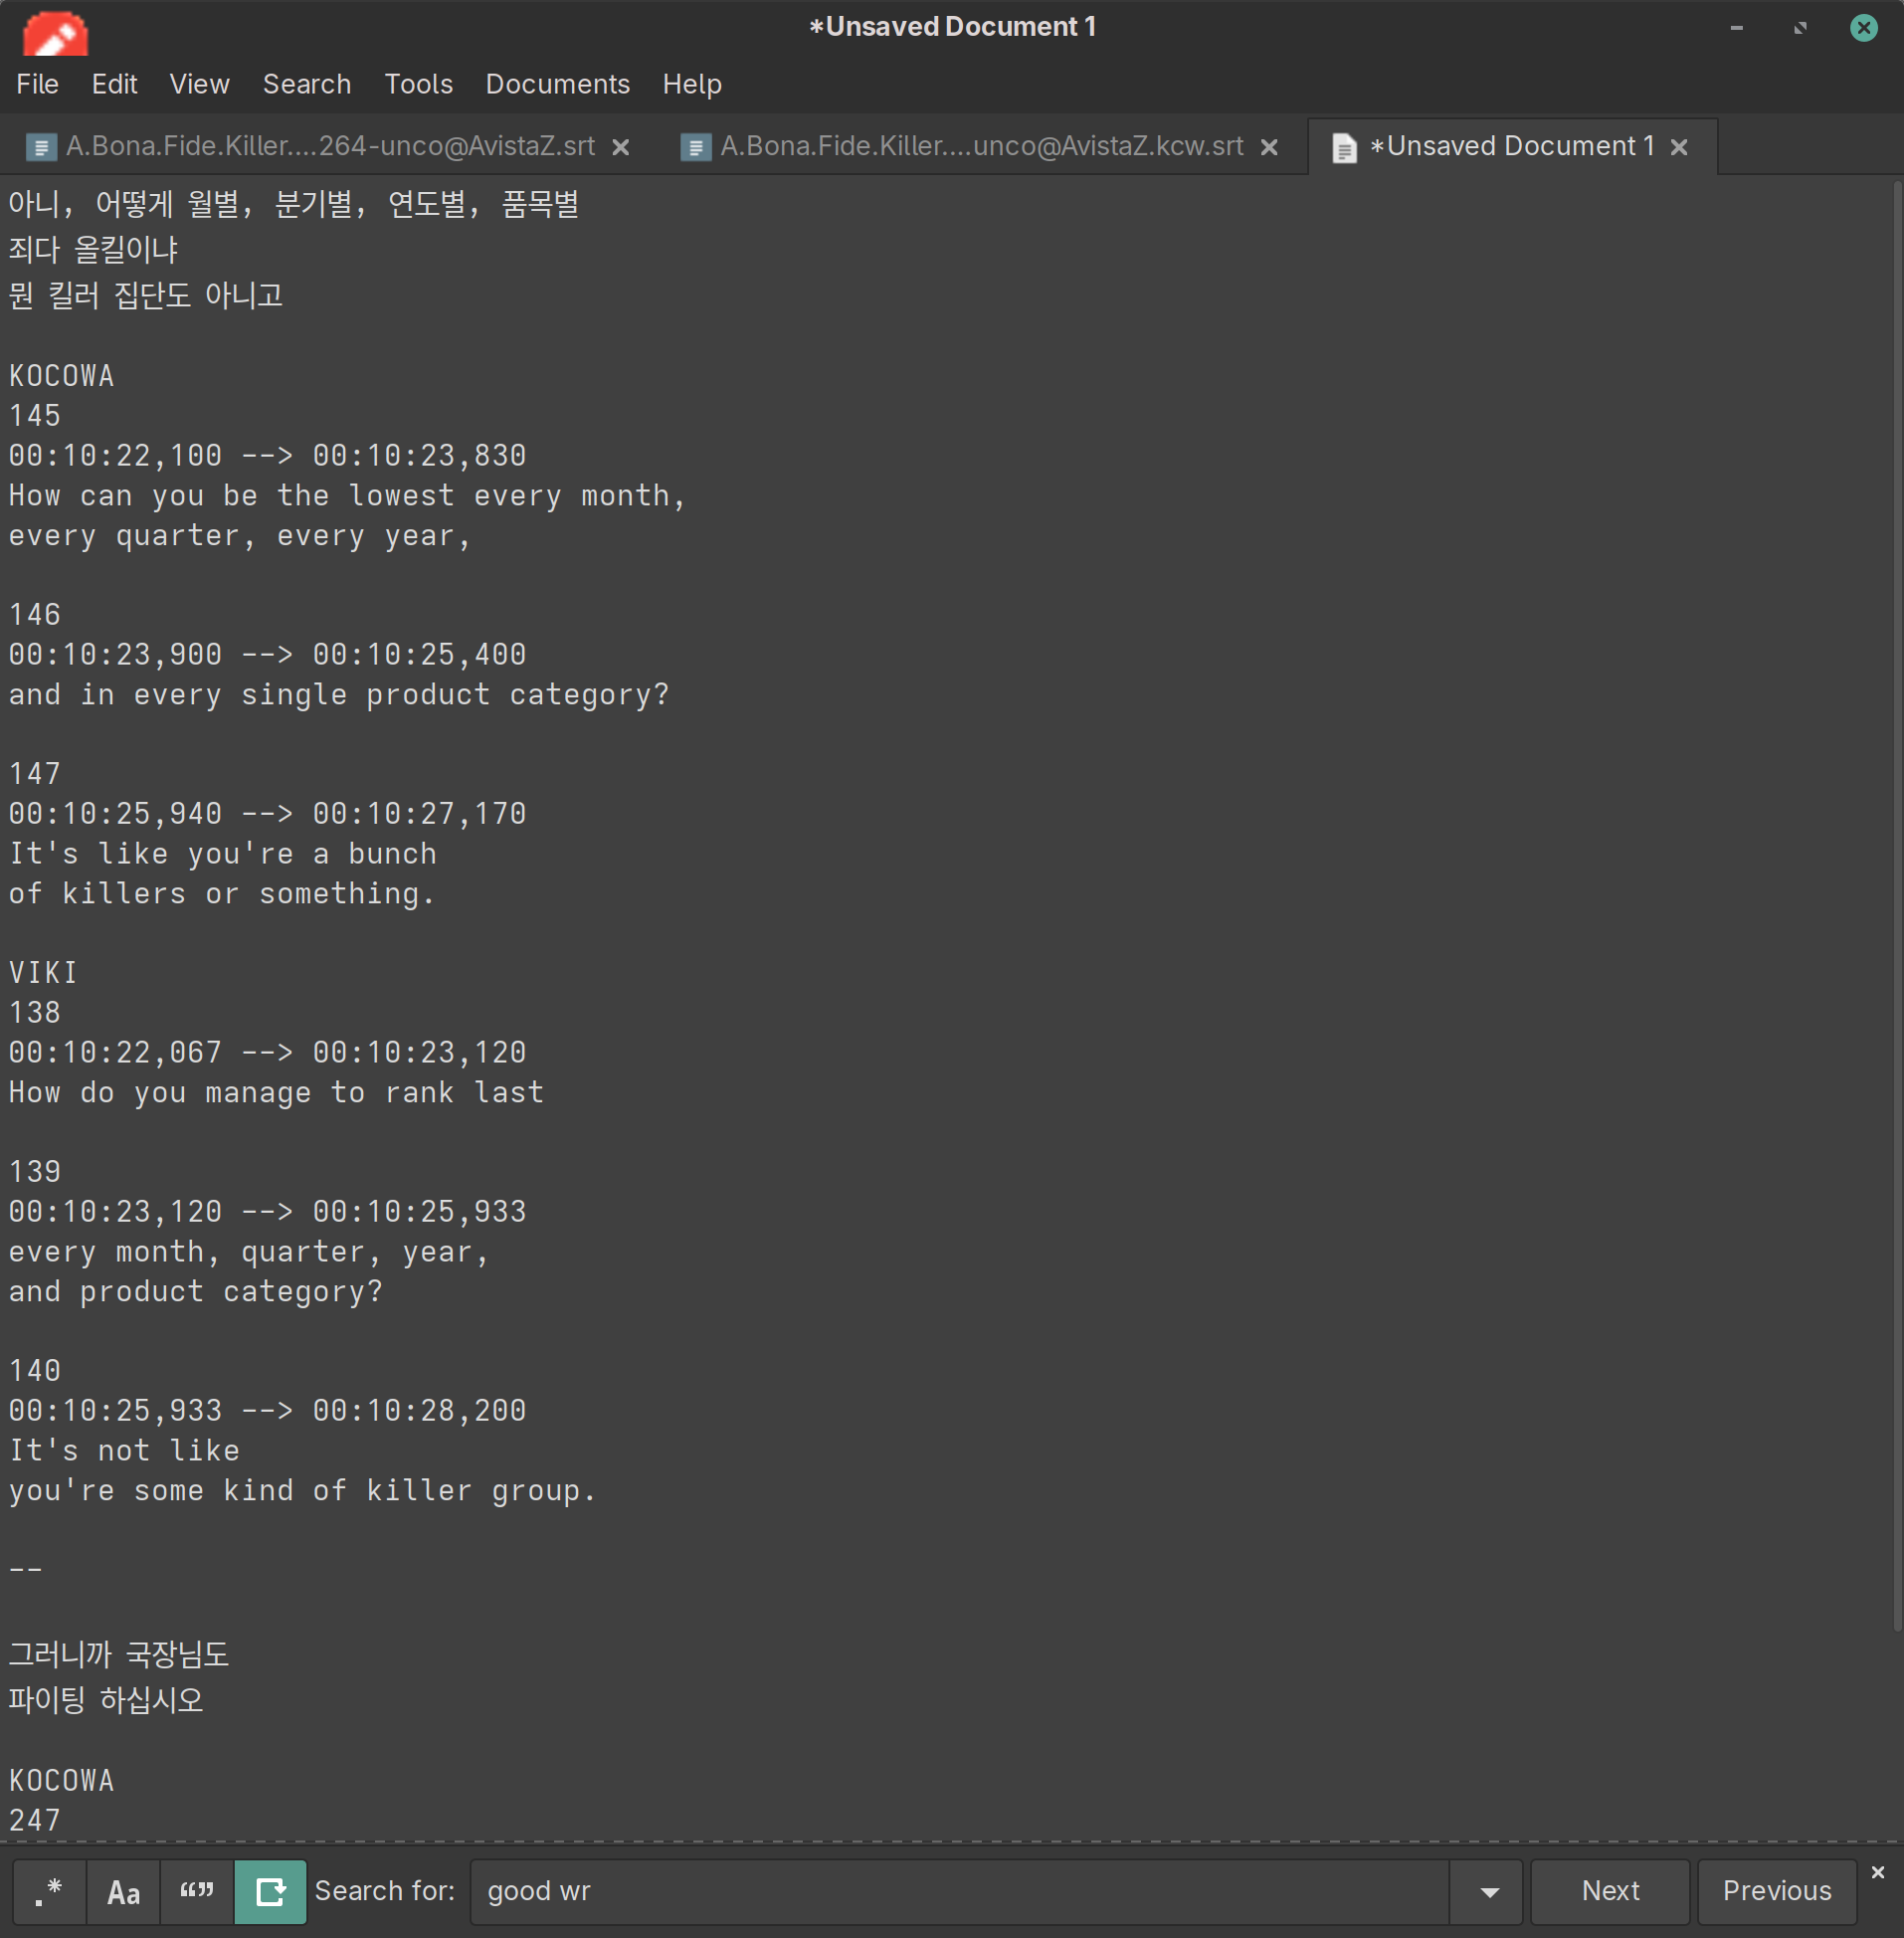
Task: Expand the search history dropdown
Action: pyautogui.click(x=1489, y=1891)
